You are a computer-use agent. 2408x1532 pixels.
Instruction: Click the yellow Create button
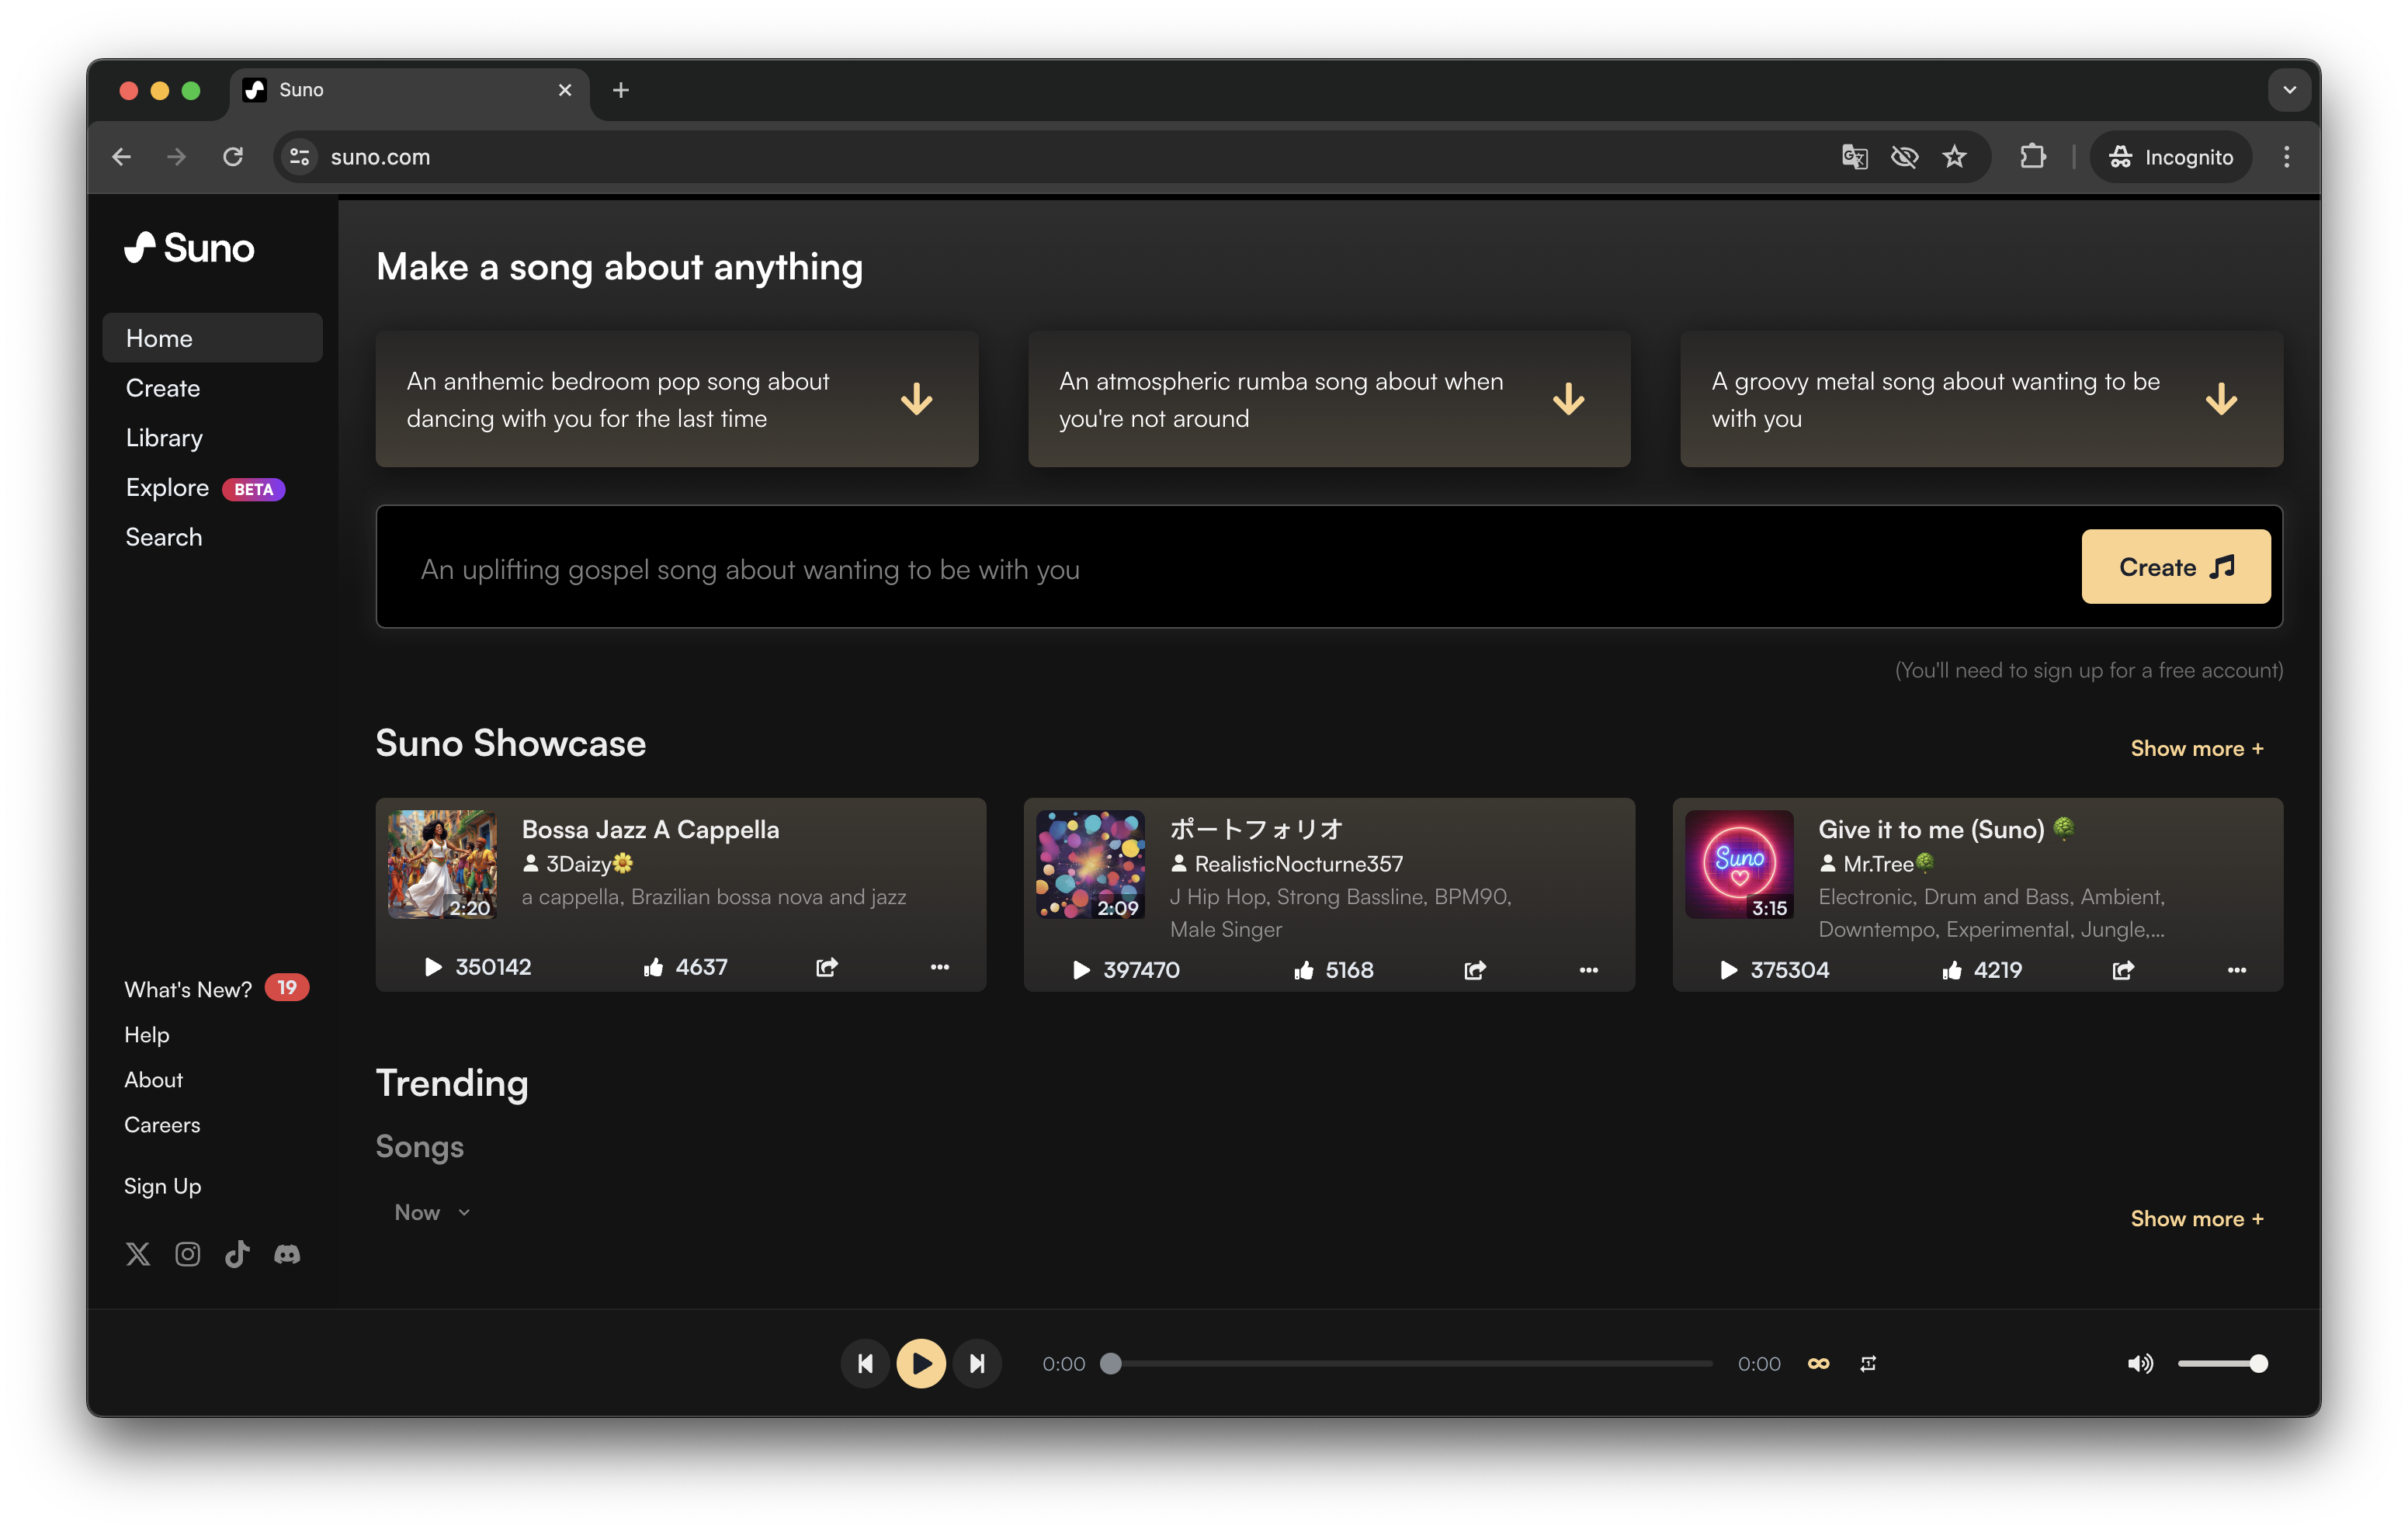2175,567
